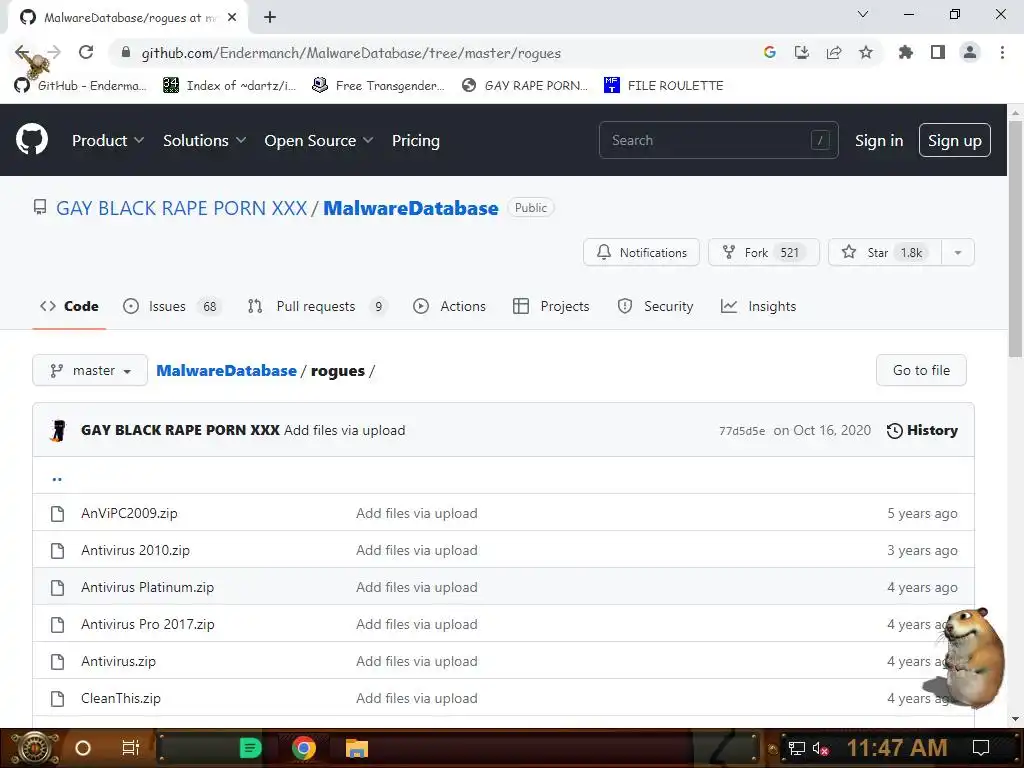Click the share page icon in address bar
1024x768 pixels.
pos(834,52)
